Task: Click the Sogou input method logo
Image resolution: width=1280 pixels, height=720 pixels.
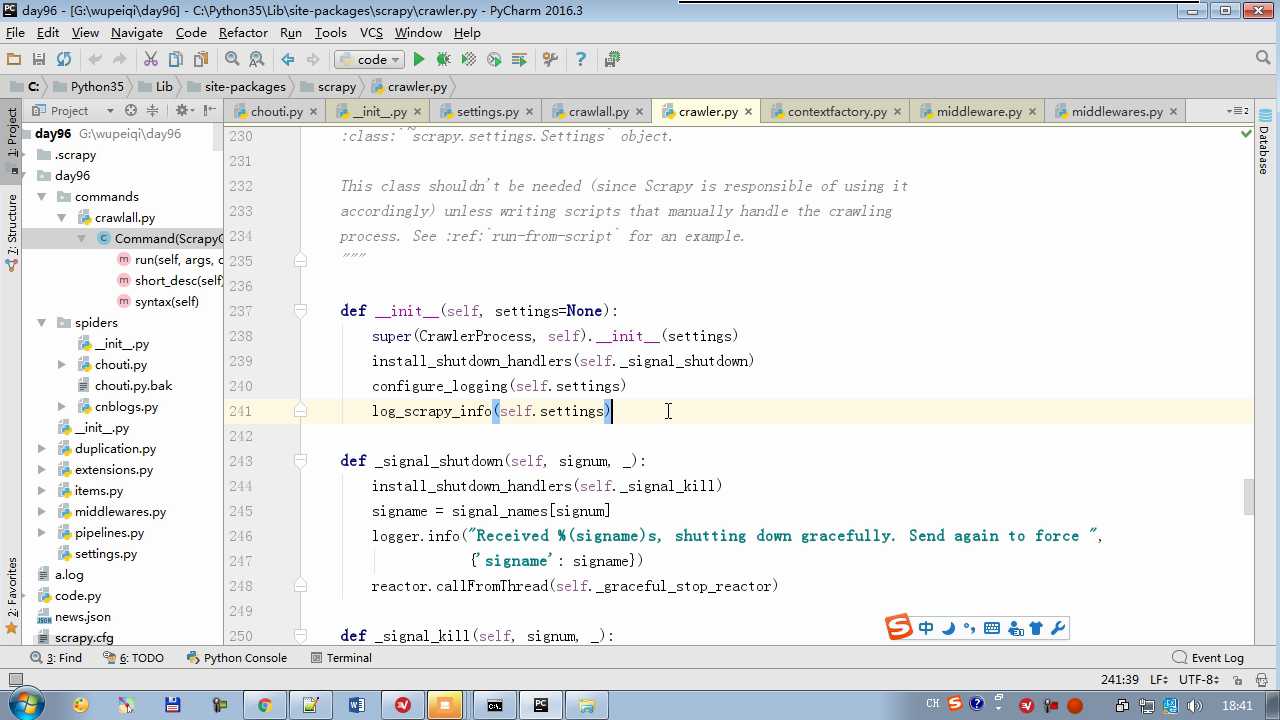Action: 899,628
